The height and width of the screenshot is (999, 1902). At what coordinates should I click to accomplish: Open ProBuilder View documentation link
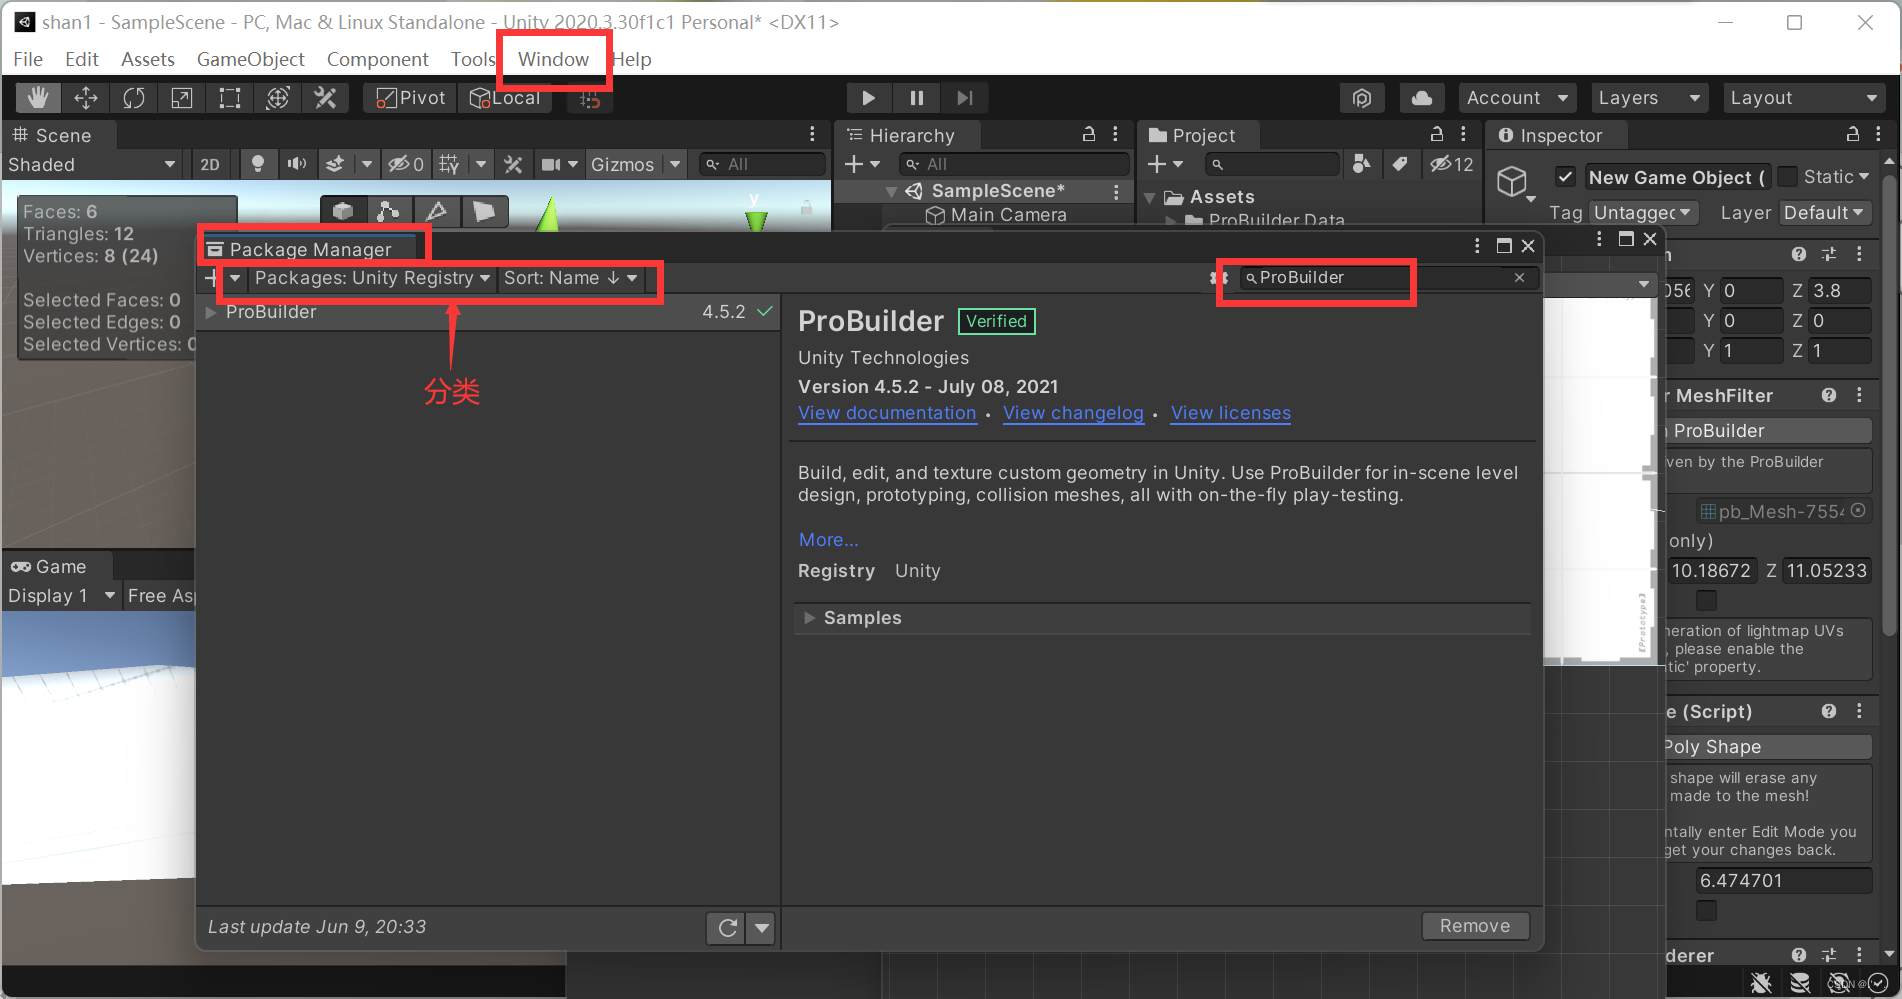886,413
